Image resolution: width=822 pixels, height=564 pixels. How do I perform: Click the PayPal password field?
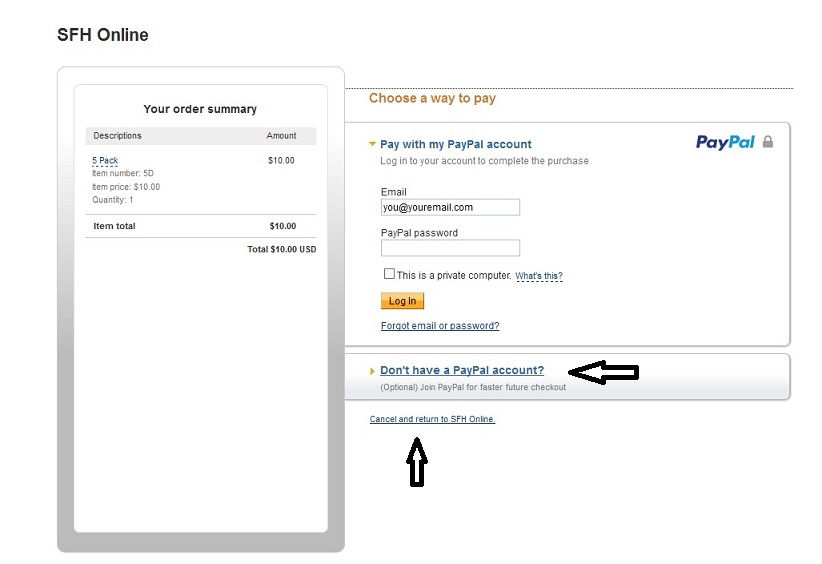click(x=450, y=248)
